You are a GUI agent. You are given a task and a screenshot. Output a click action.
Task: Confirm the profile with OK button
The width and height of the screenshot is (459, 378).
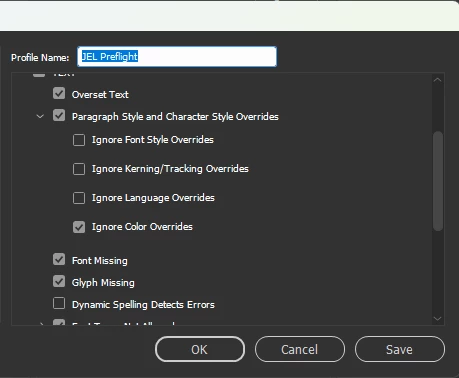(x=200, y=349)
